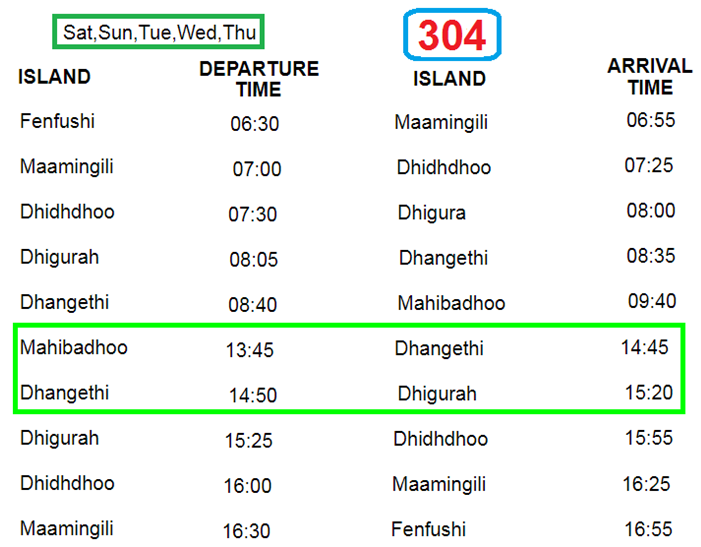Select the 06:30 departure time

click(254, 124)
